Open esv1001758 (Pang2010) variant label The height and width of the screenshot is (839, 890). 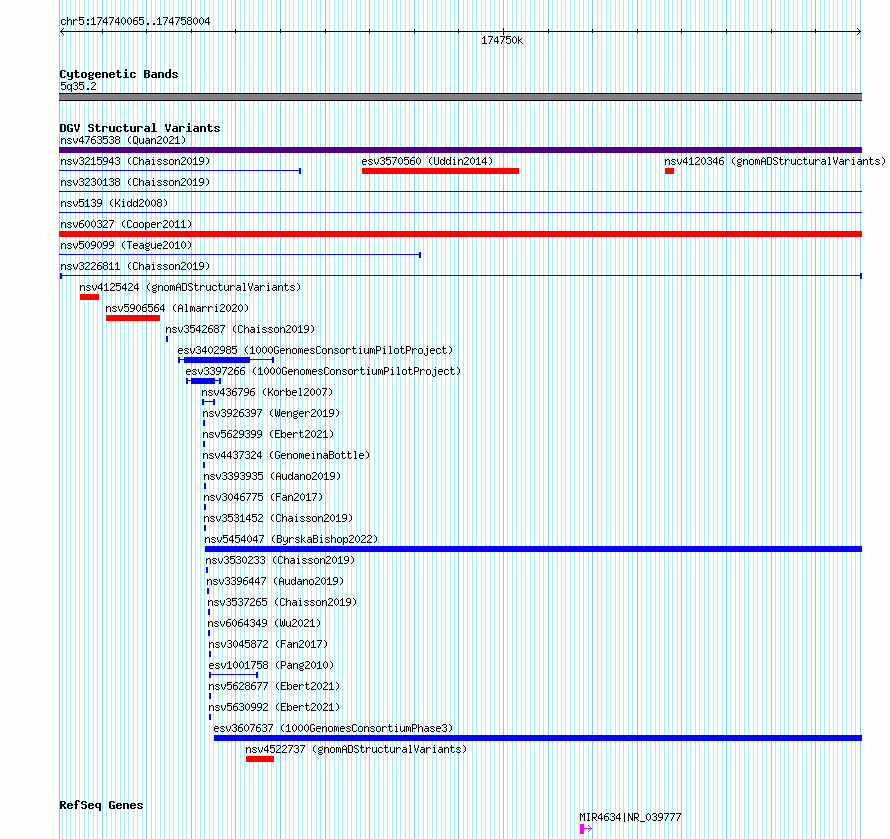pos(271,665)
